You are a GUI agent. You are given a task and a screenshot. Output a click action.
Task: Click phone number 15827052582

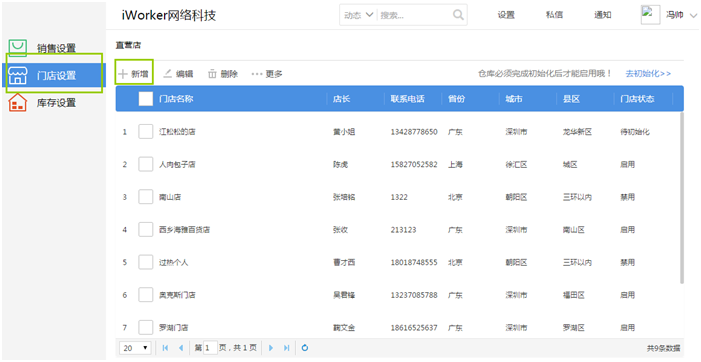(414, 164)
